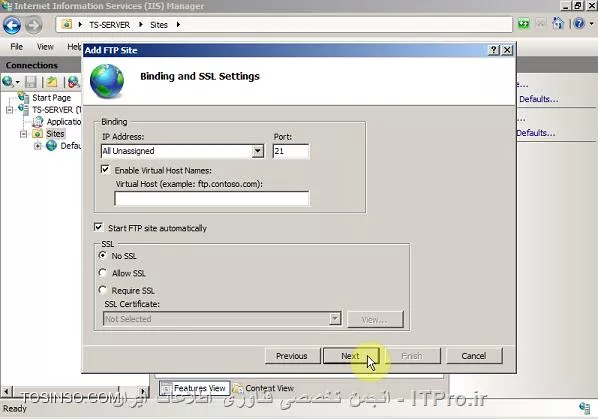
Task: Open the Connect icon dropdown arrow
Action: [x=18, y=82]
